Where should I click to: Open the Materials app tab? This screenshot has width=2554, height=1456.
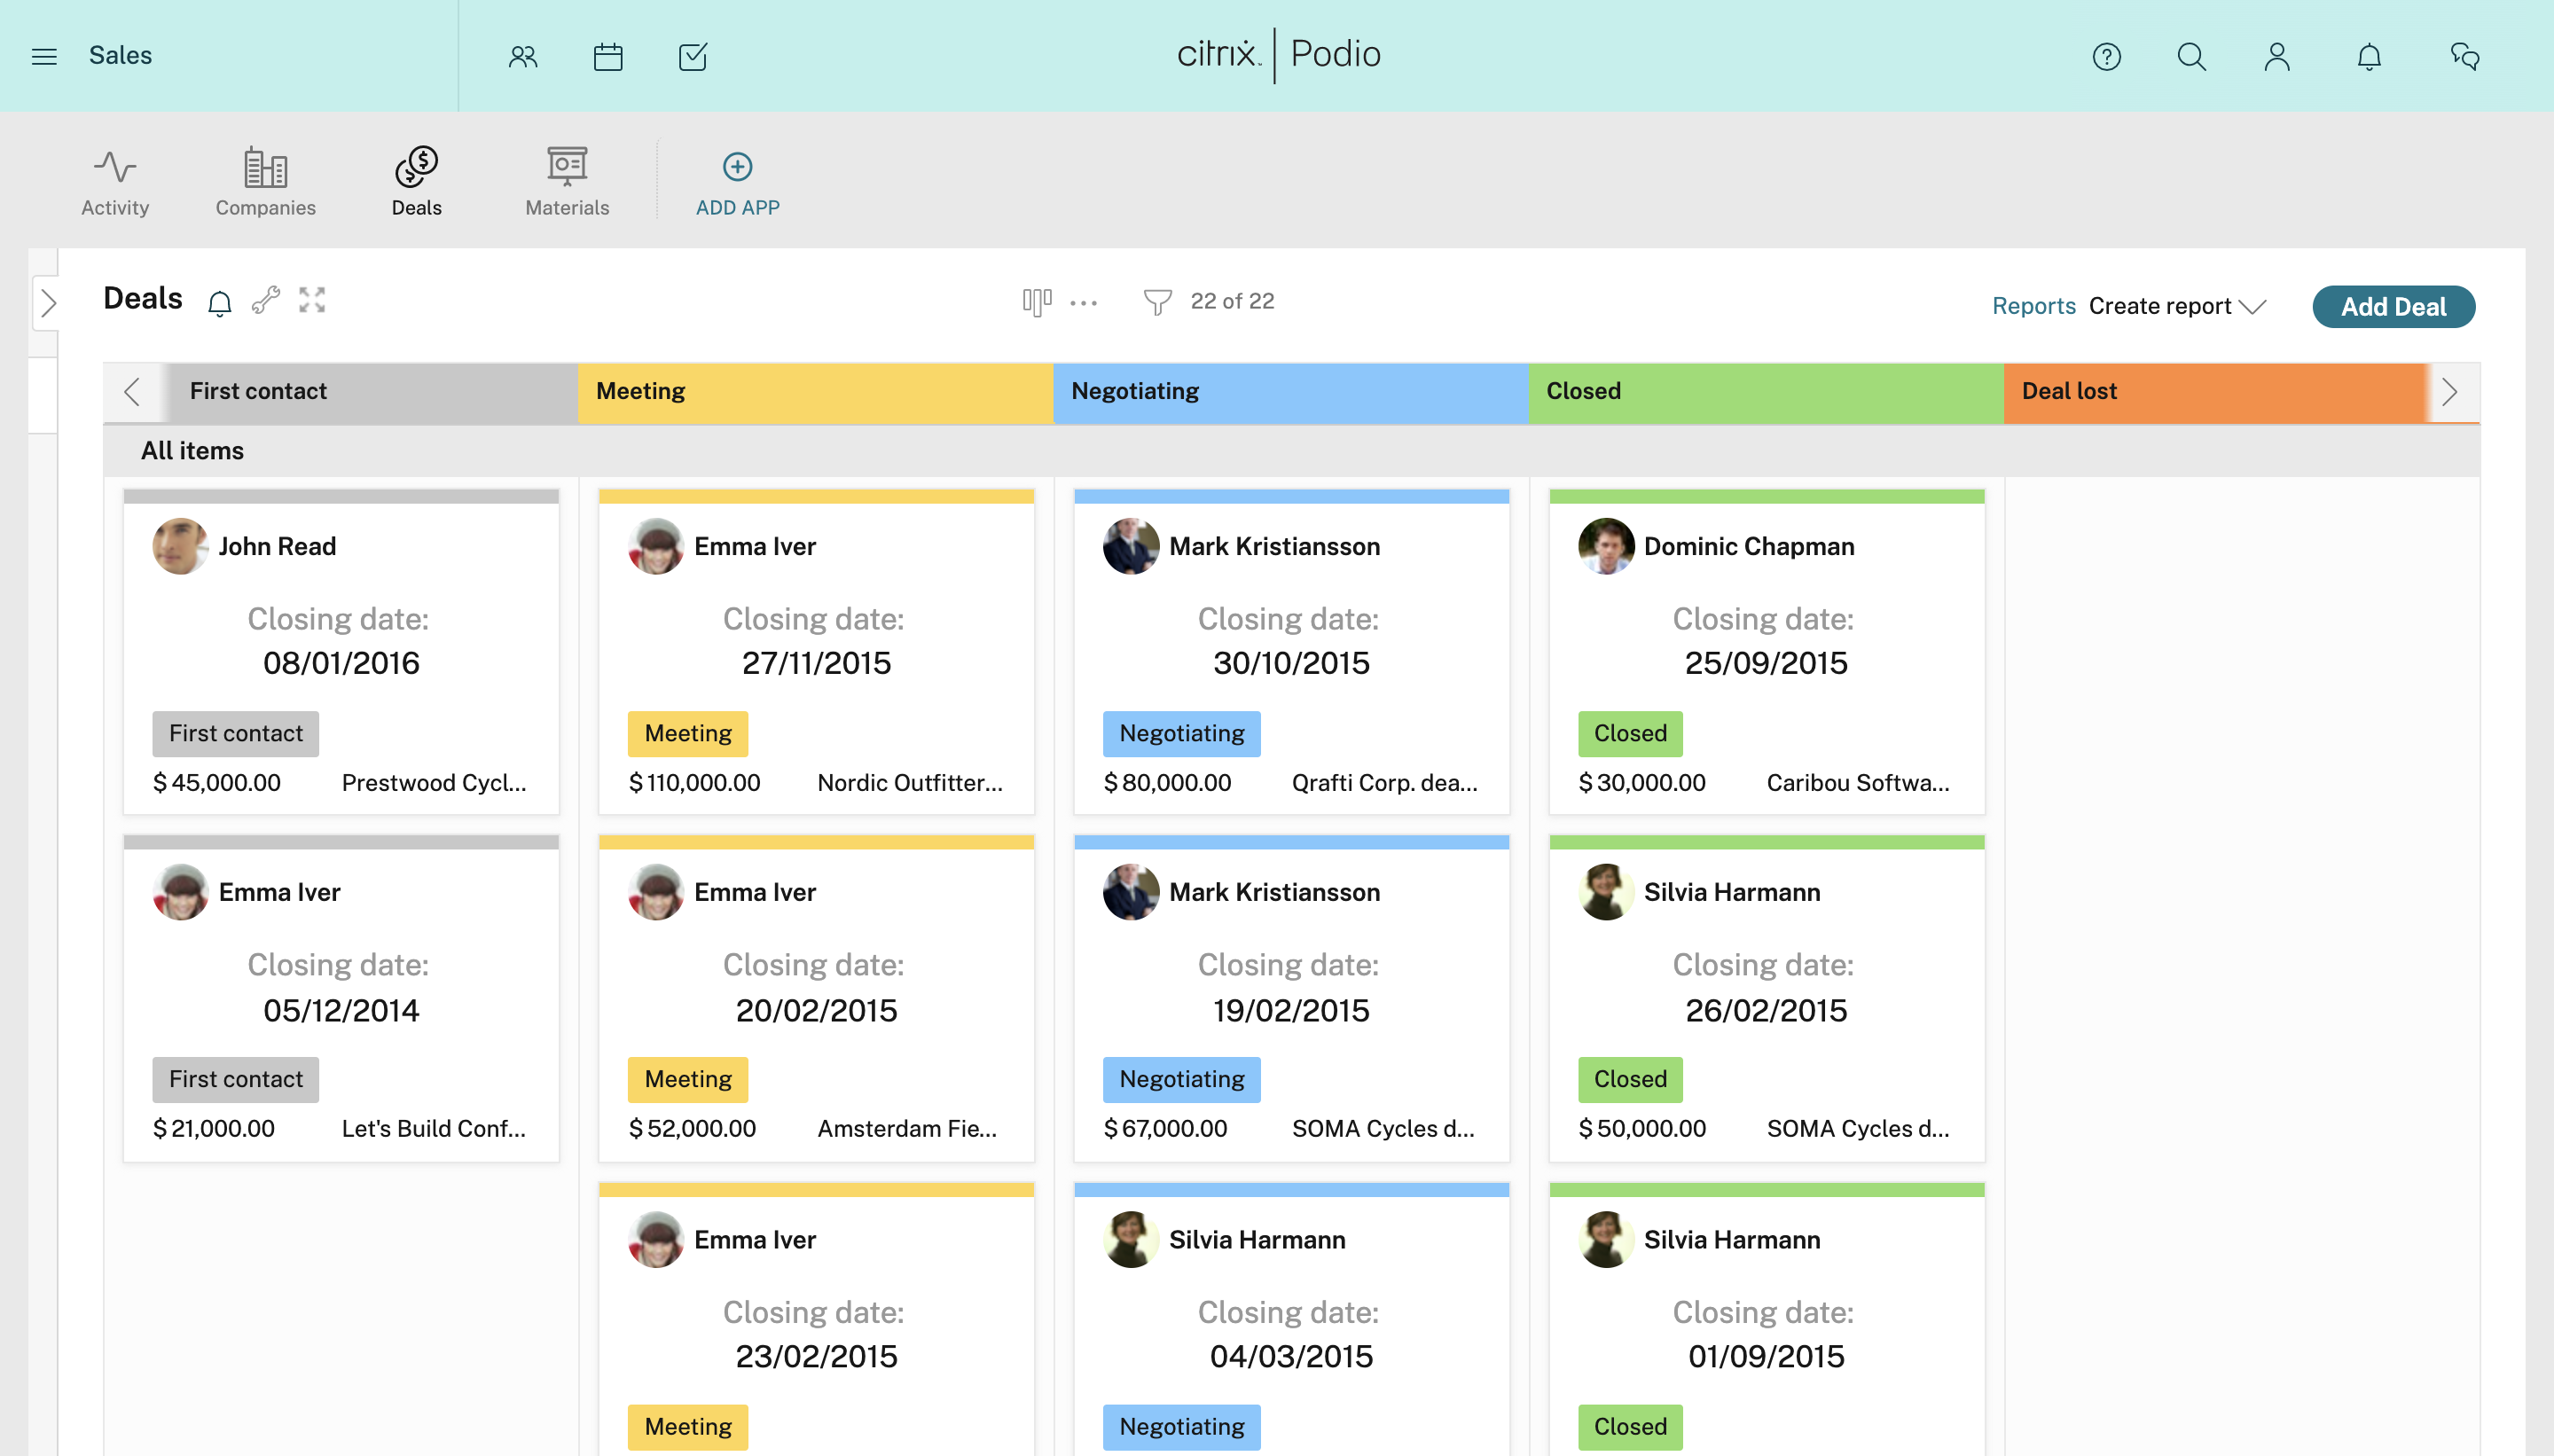(567, 182)
